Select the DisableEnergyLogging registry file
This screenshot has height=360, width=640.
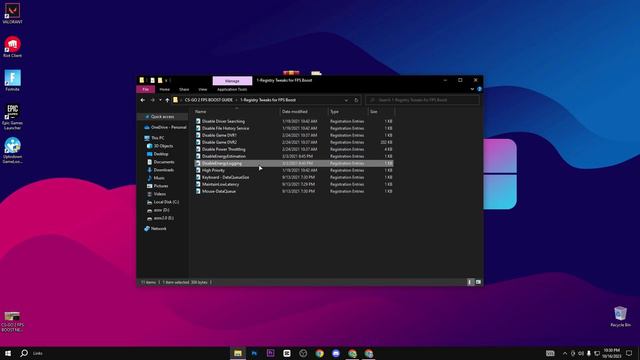click(x=294, y=163)
